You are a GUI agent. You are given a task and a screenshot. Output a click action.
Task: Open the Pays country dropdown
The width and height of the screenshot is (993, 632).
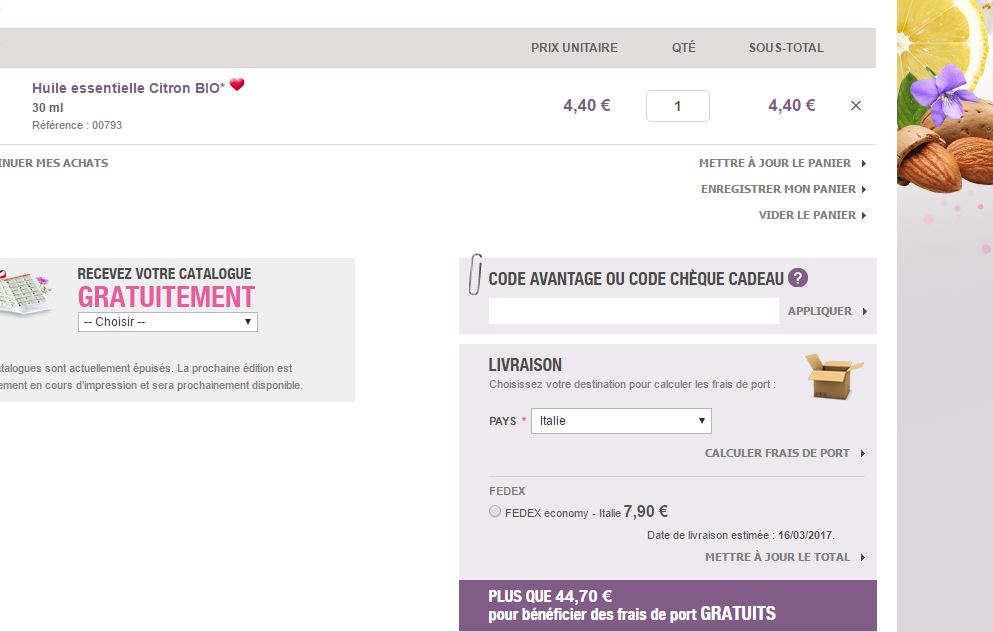point(621,421)
